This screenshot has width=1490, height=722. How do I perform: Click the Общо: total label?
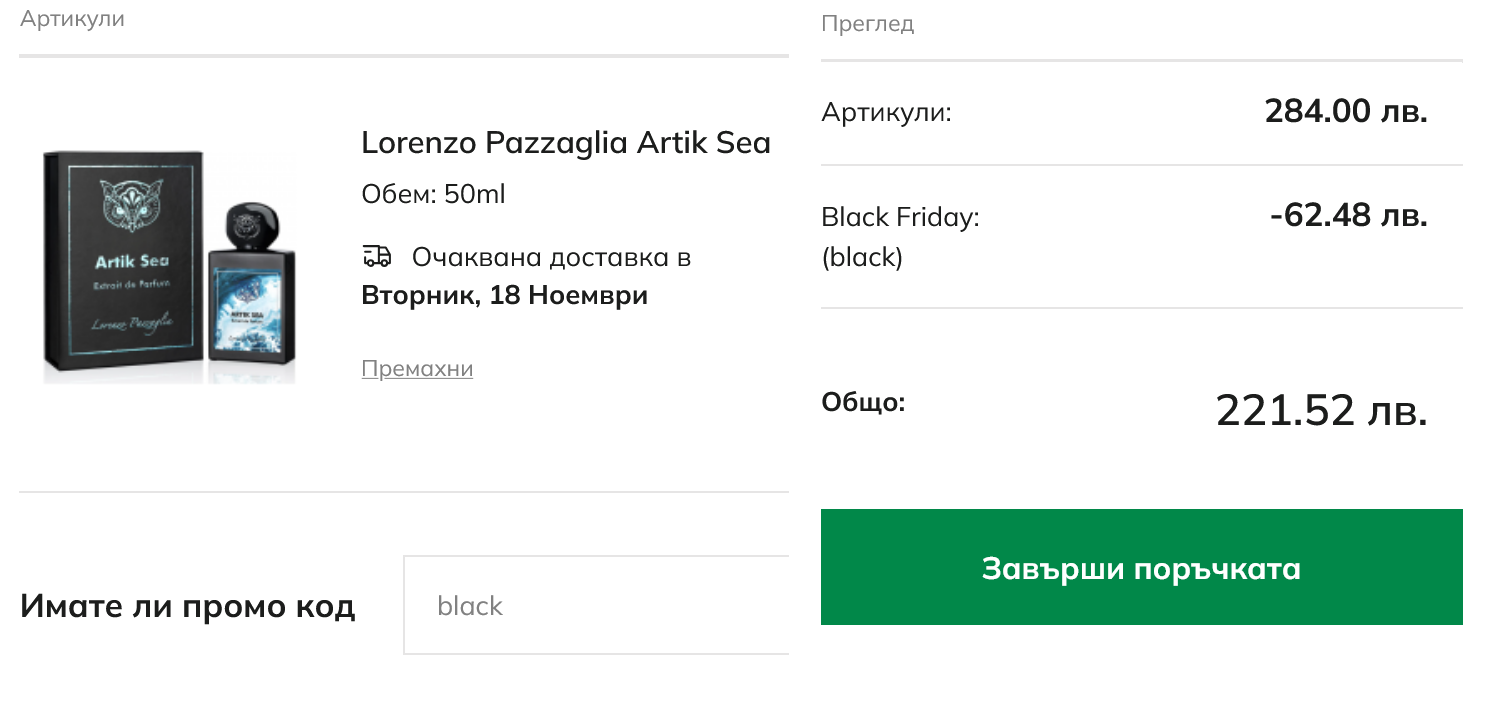coord(863,403)
